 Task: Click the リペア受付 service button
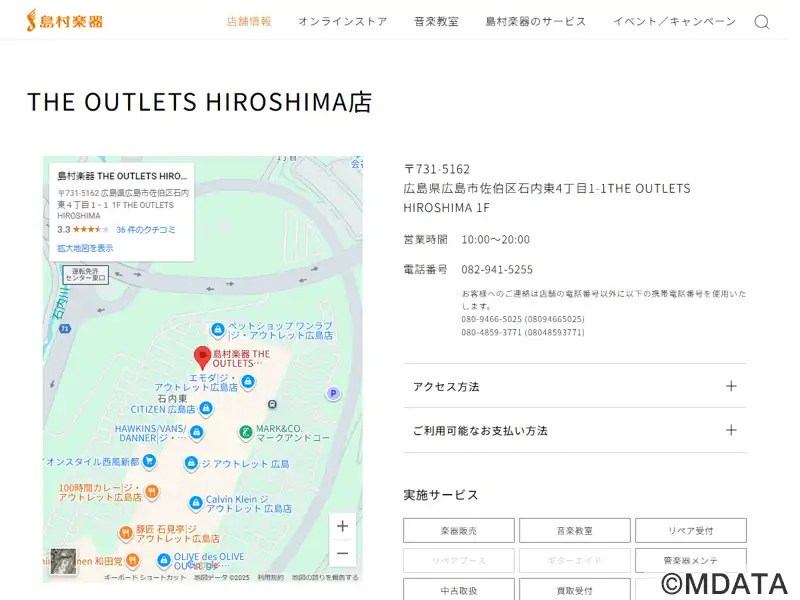point(691,531)
